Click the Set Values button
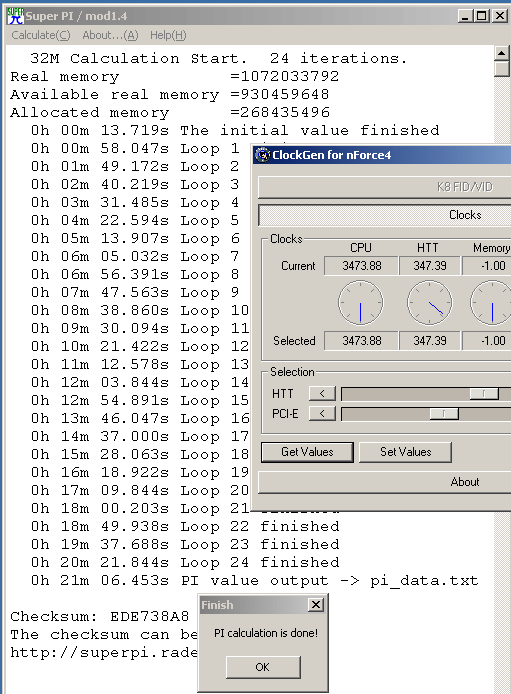Screen dimensions: 511x694 click(405, 452)
